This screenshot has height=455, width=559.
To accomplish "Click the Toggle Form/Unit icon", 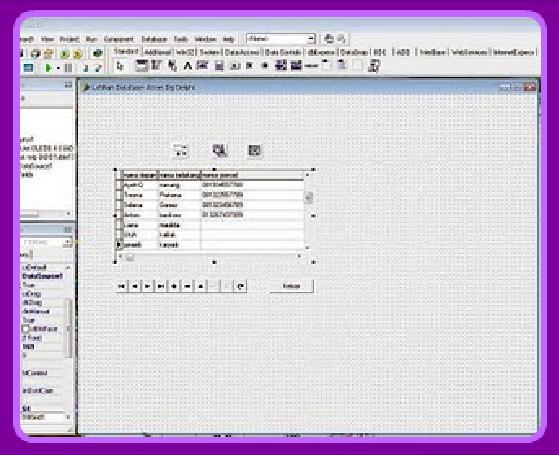I will click(28, 67).
